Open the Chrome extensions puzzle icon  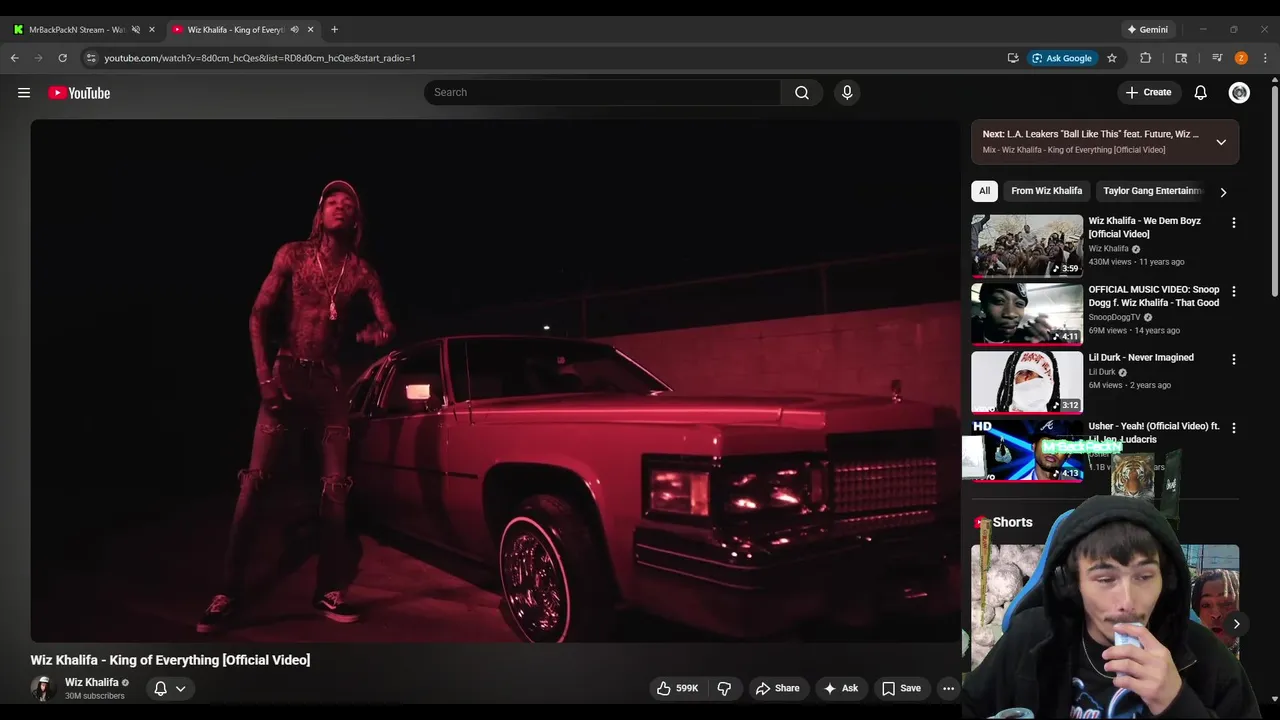(x=1146, y=58)
